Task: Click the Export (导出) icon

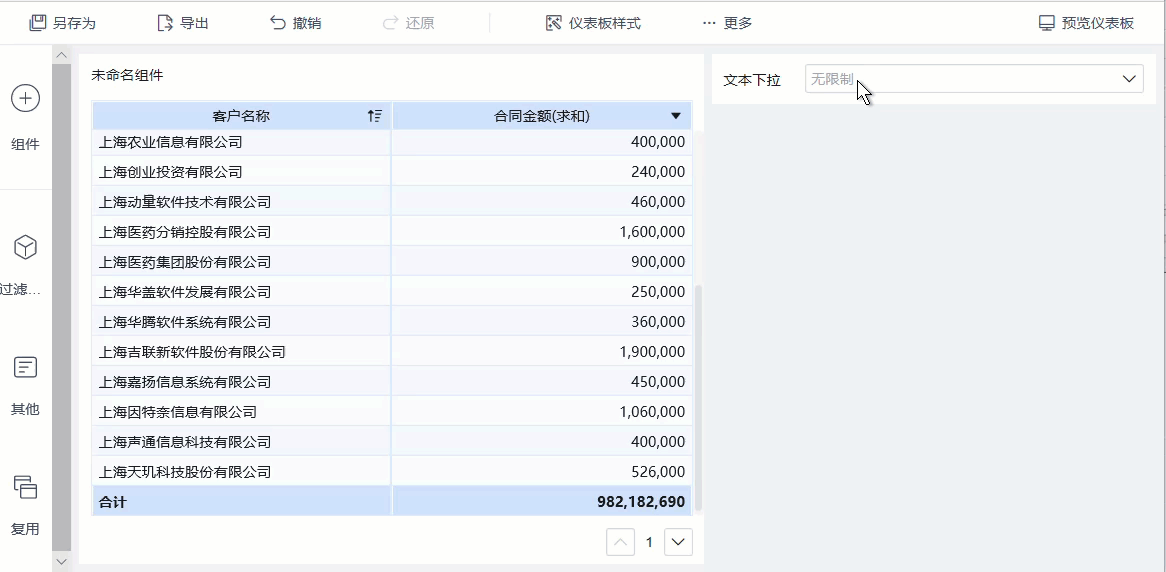Action: coord(166,22)
